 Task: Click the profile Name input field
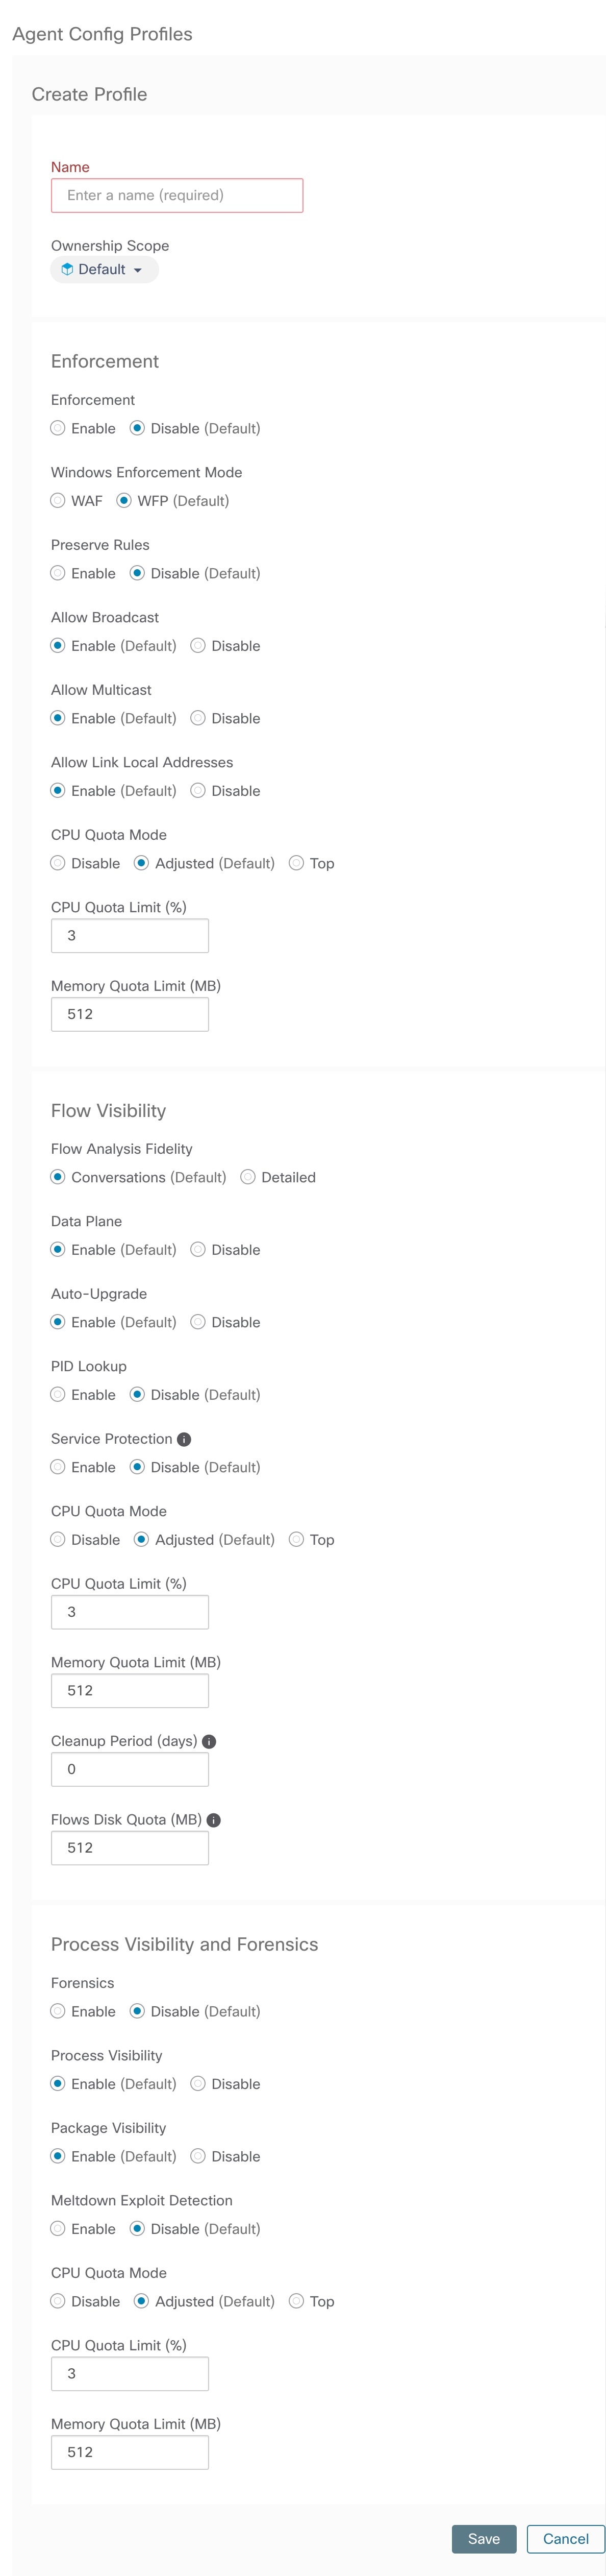[x=177, y=195]
